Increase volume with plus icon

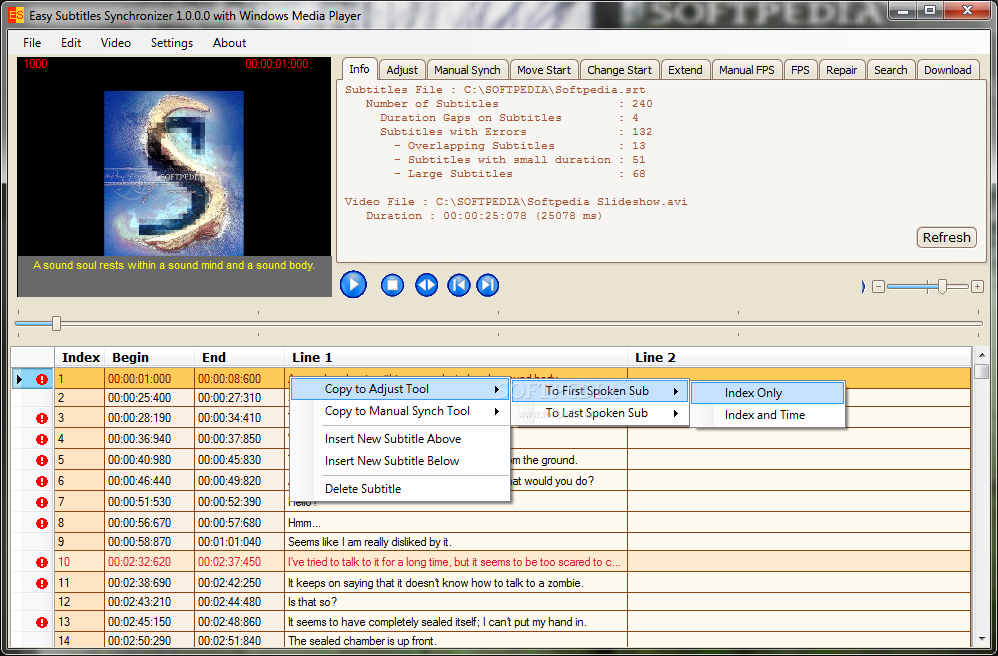click(x=977, y=287)
